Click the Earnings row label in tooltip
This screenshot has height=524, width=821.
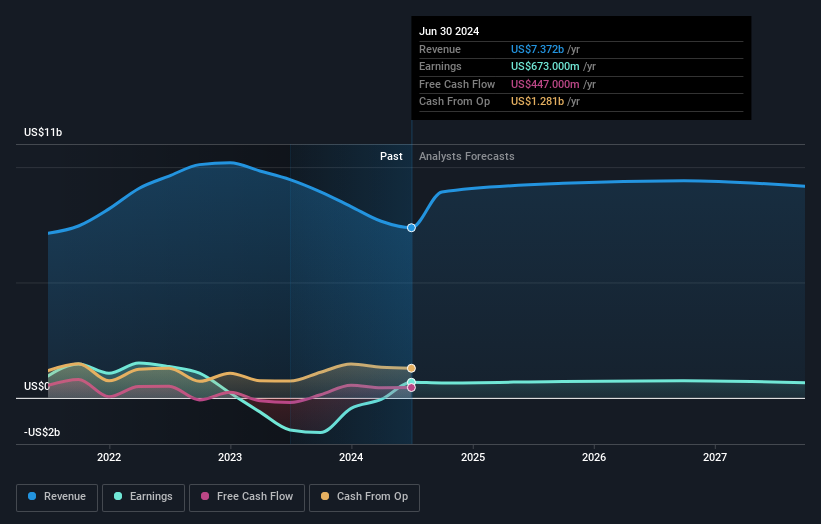click(440, 66)
